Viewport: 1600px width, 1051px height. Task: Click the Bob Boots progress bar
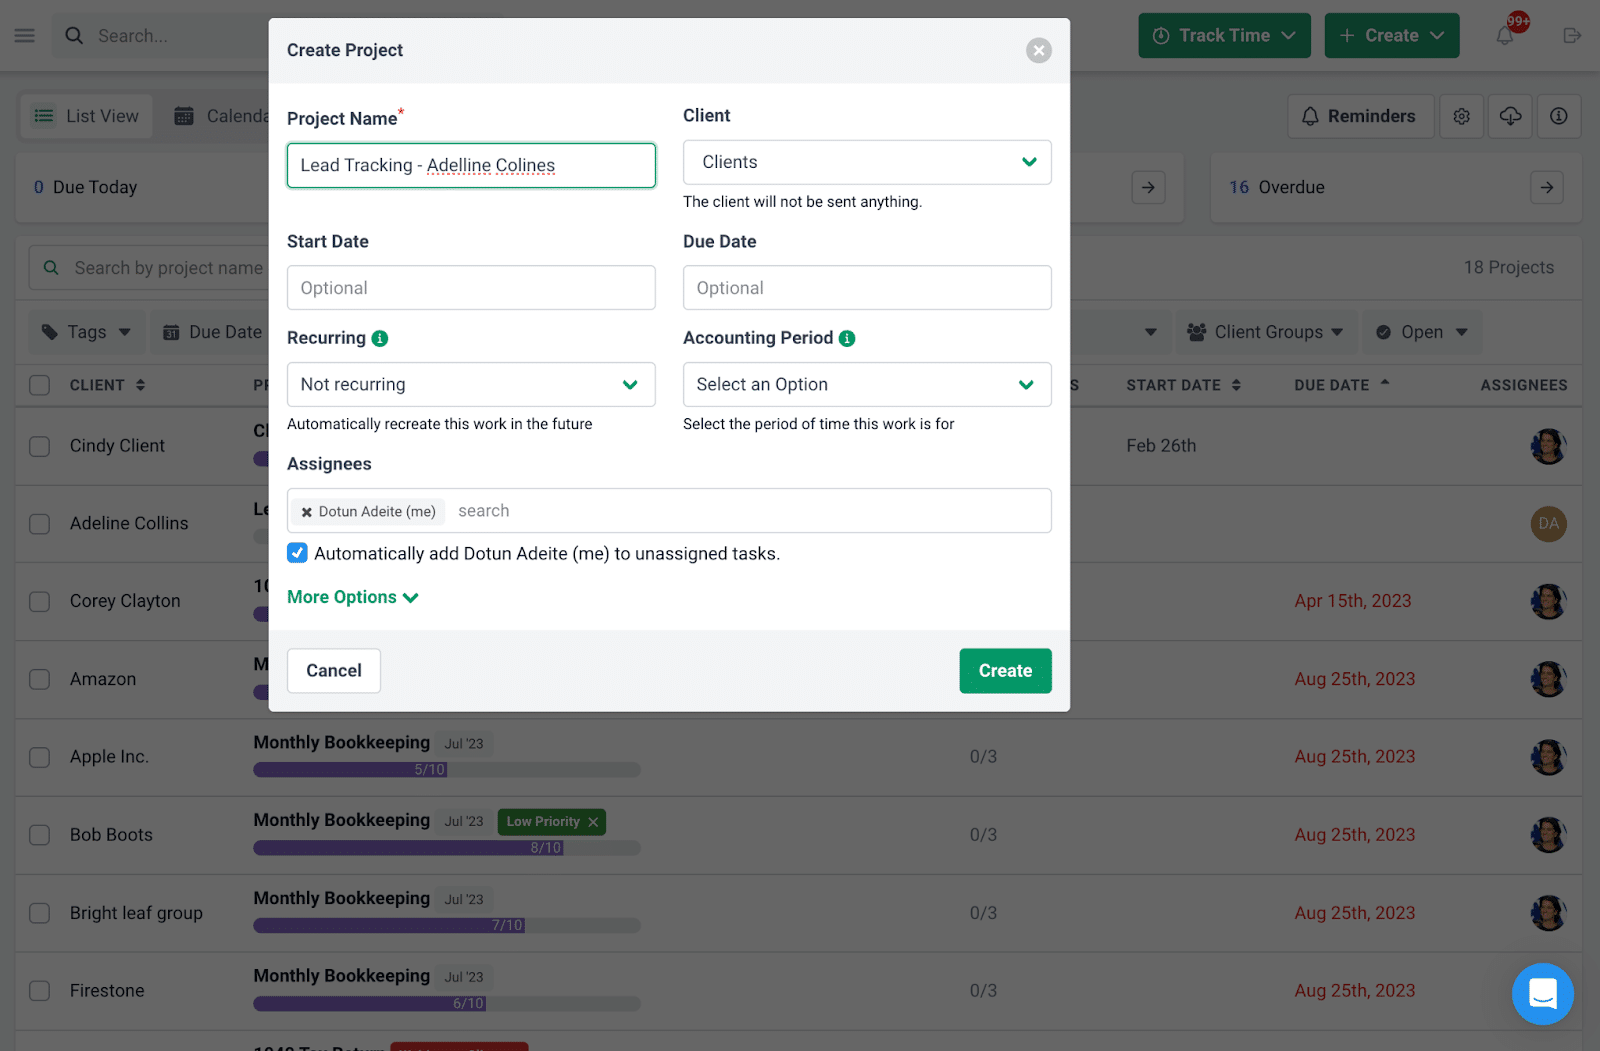(447, 848)
